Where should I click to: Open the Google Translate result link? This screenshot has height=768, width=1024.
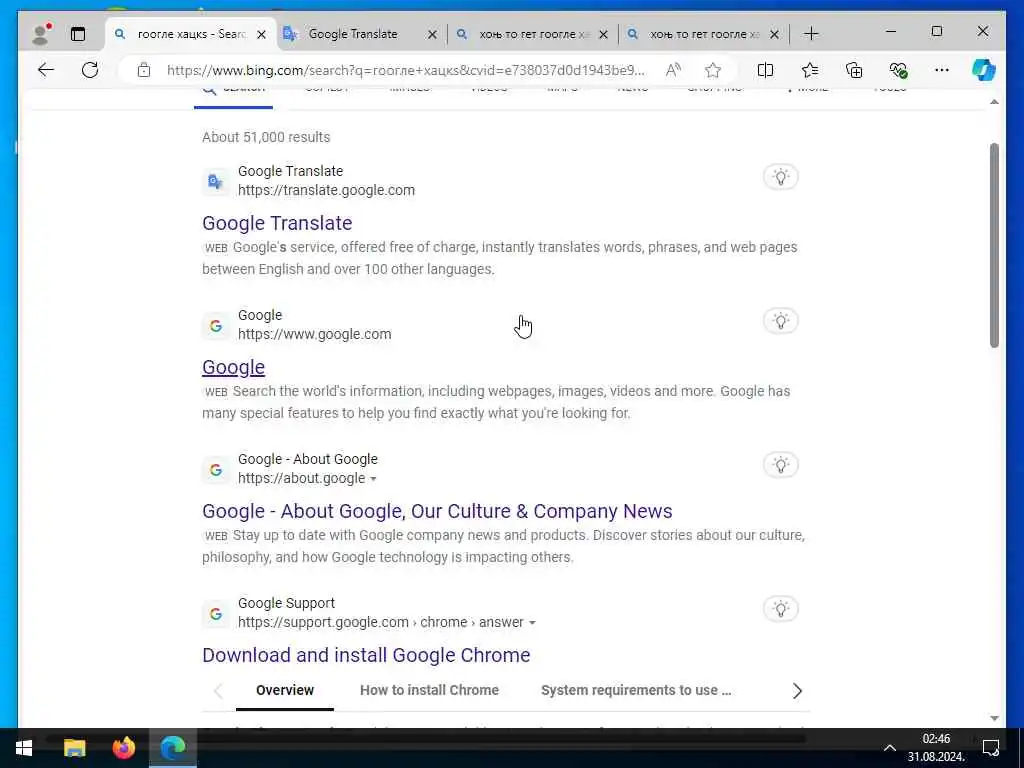click(x=277, y=223)
